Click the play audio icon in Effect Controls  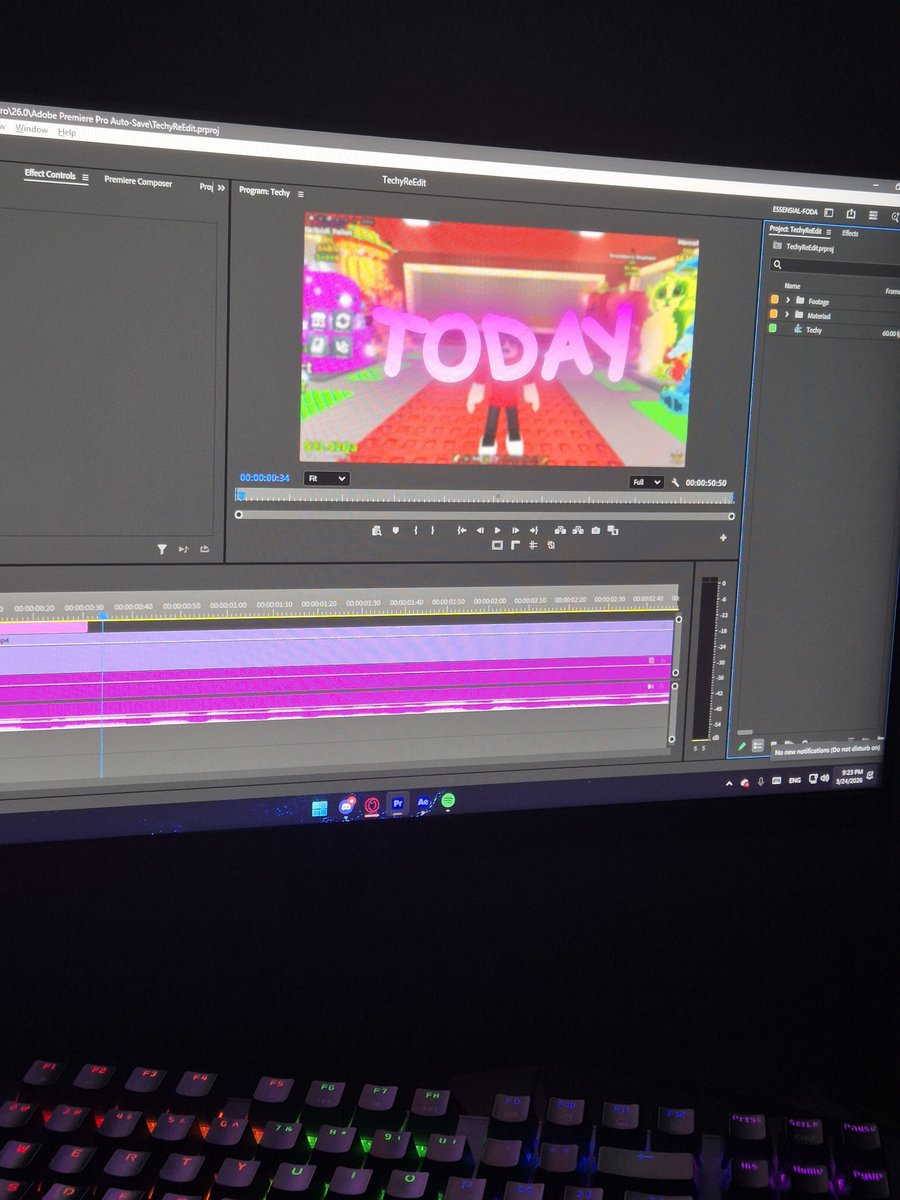184,549
